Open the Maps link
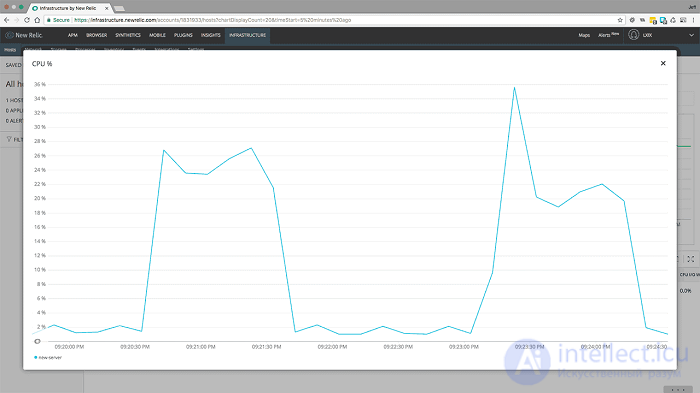 coord(584,35)
